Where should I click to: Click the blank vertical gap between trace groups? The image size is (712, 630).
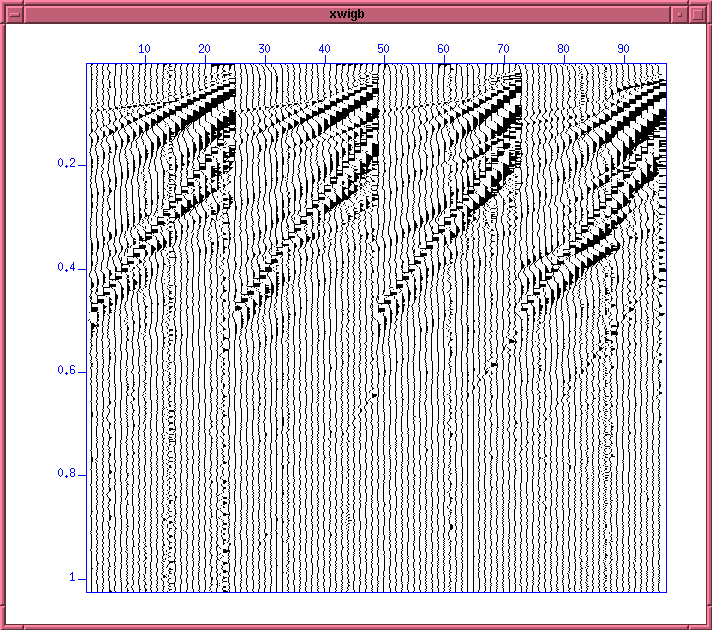(464, 500)
